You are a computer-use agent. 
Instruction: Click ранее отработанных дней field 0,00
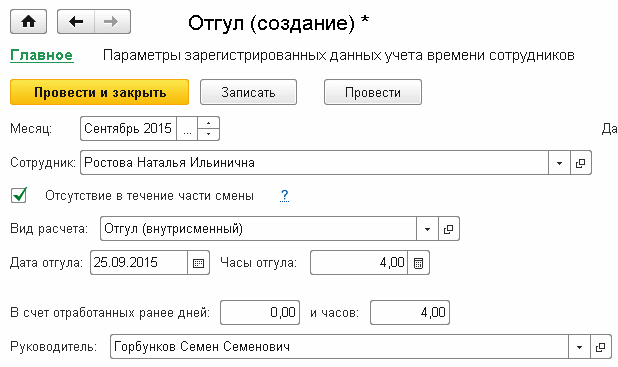[x=260, y=313]
